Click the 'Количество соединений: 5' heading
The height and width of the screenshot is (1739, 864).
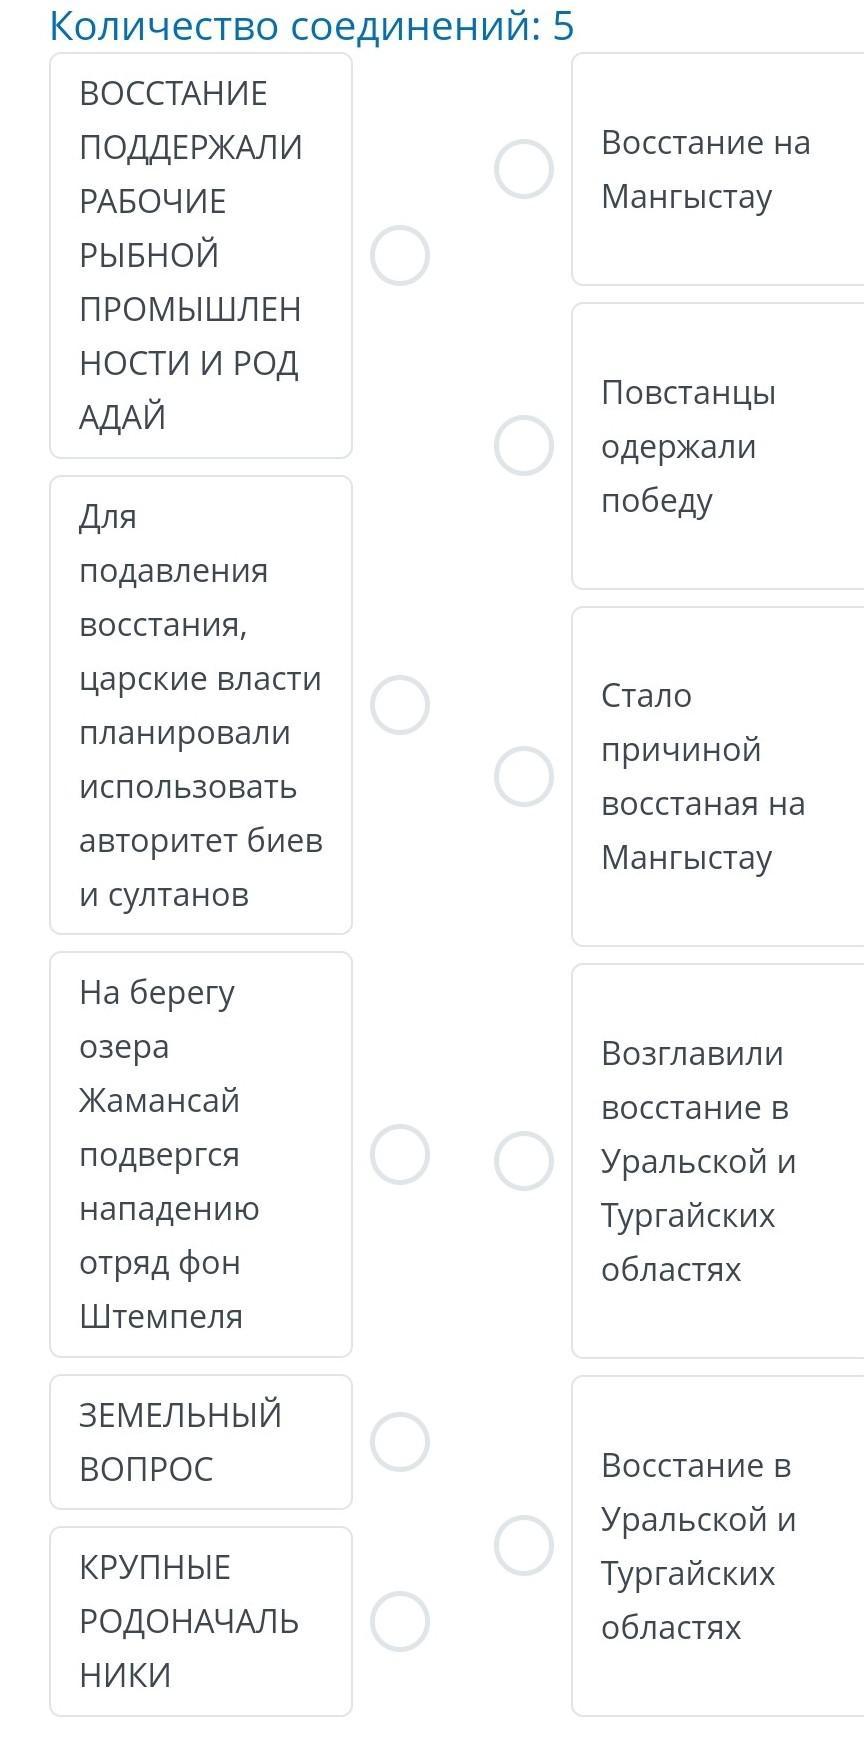(312, 26)
